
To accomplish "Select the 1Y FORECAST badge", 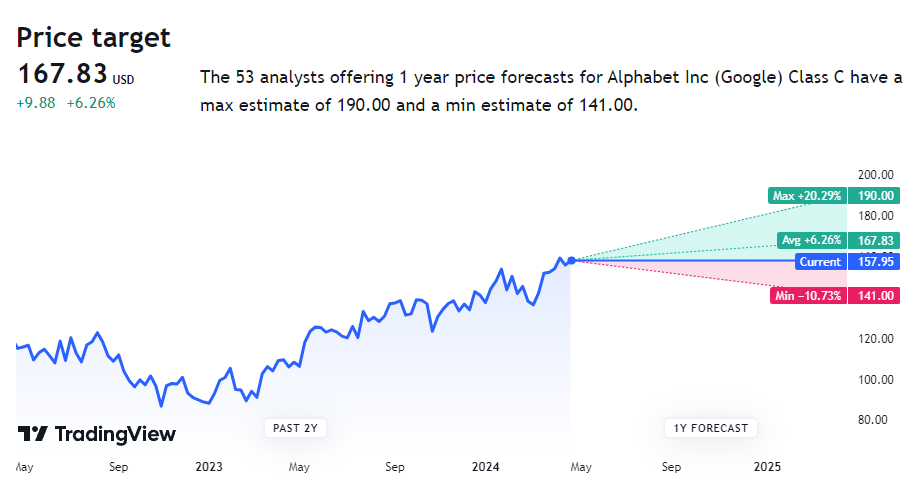I will [710, 428].
